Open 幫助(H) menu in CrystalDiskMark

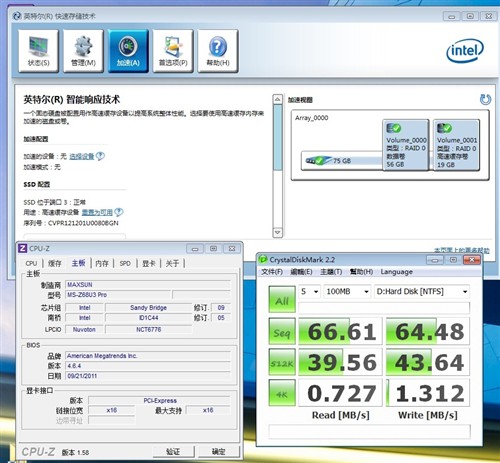coord(361,272)
